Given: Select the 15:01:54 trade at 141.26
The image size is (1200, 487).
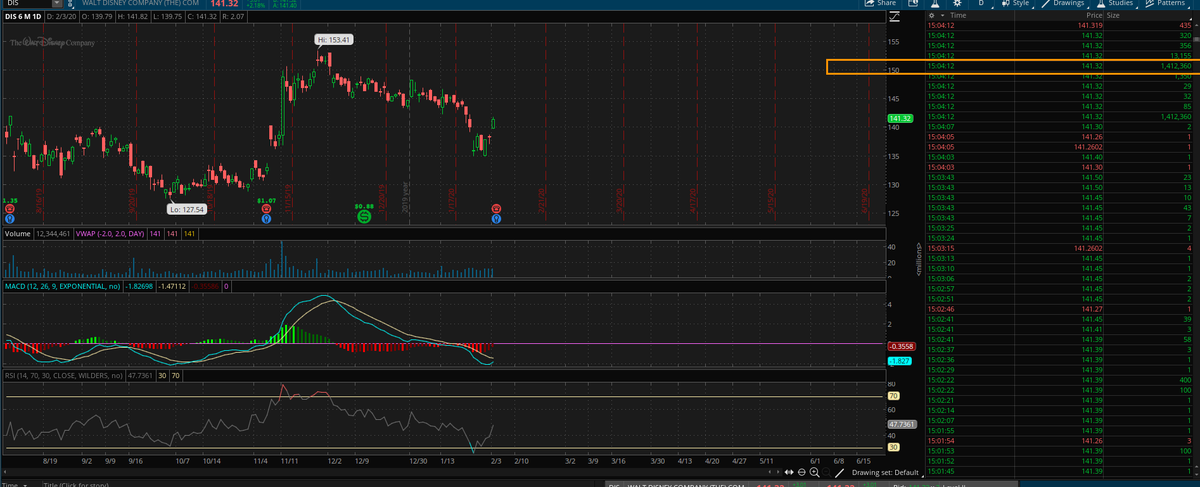Looking at the screenshot, I should point(1059,441).
